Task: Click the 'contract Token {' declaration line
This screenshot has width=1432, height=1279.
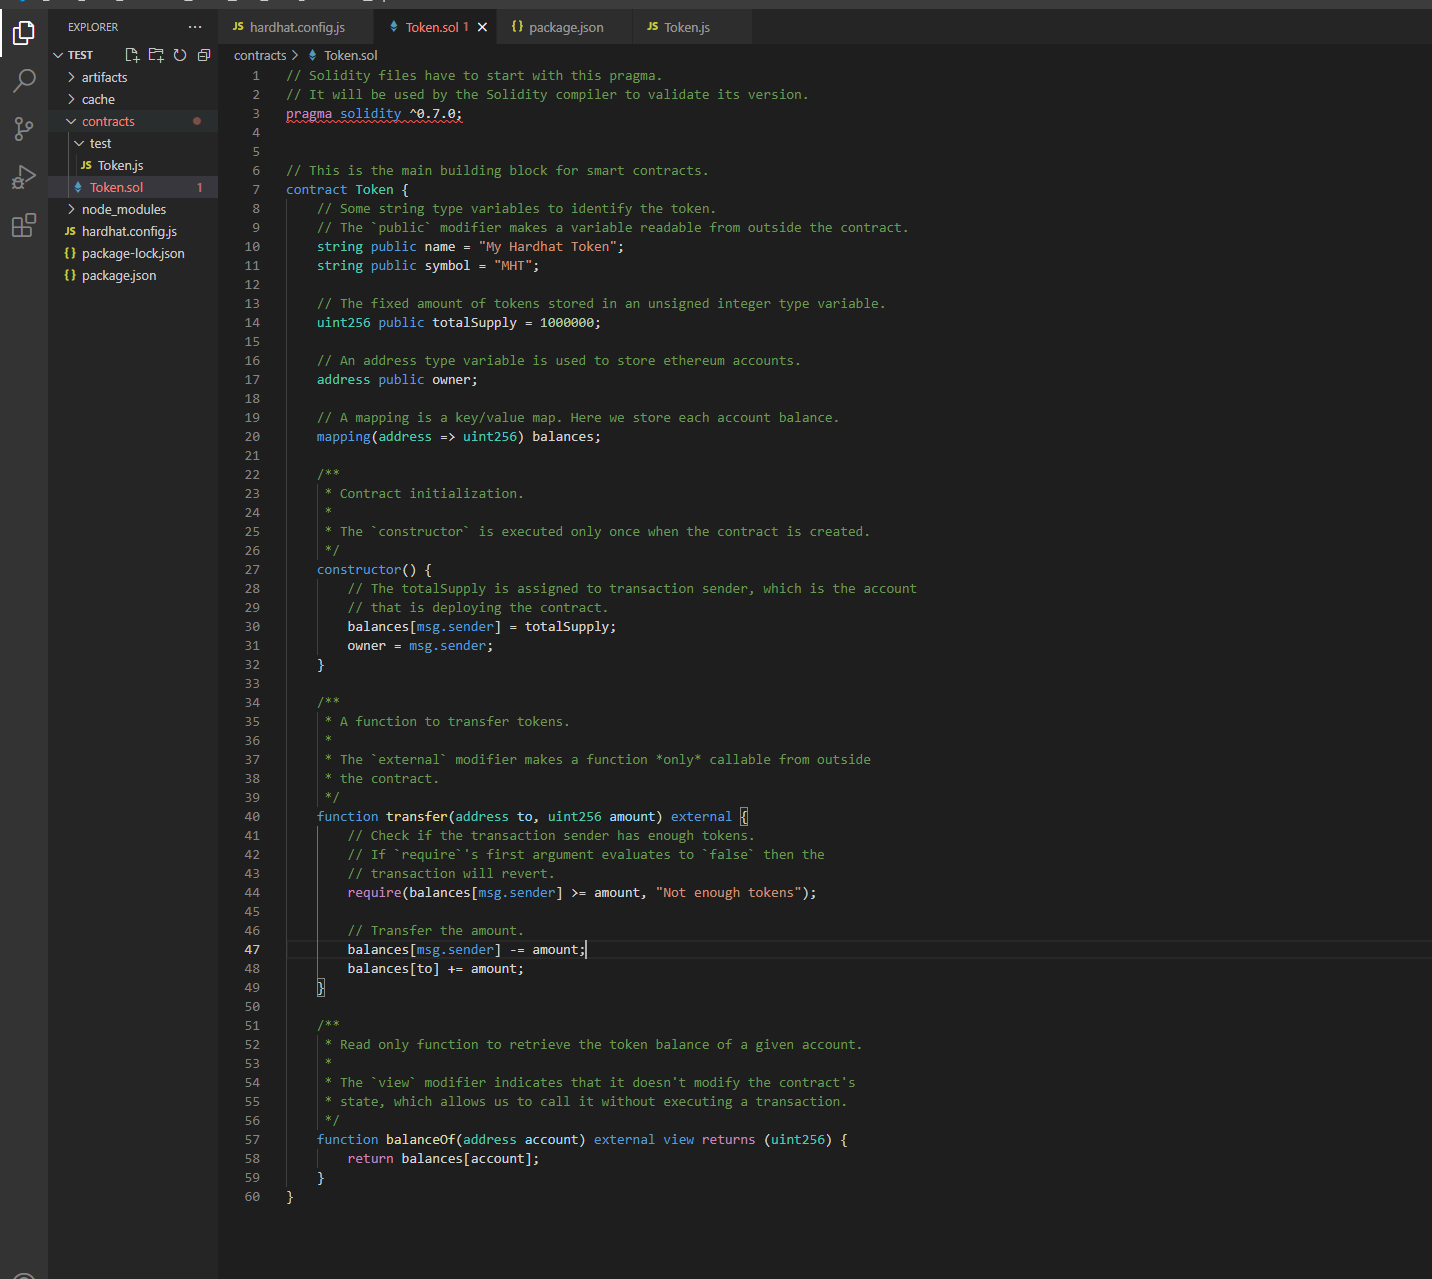Action: [347, 190]
